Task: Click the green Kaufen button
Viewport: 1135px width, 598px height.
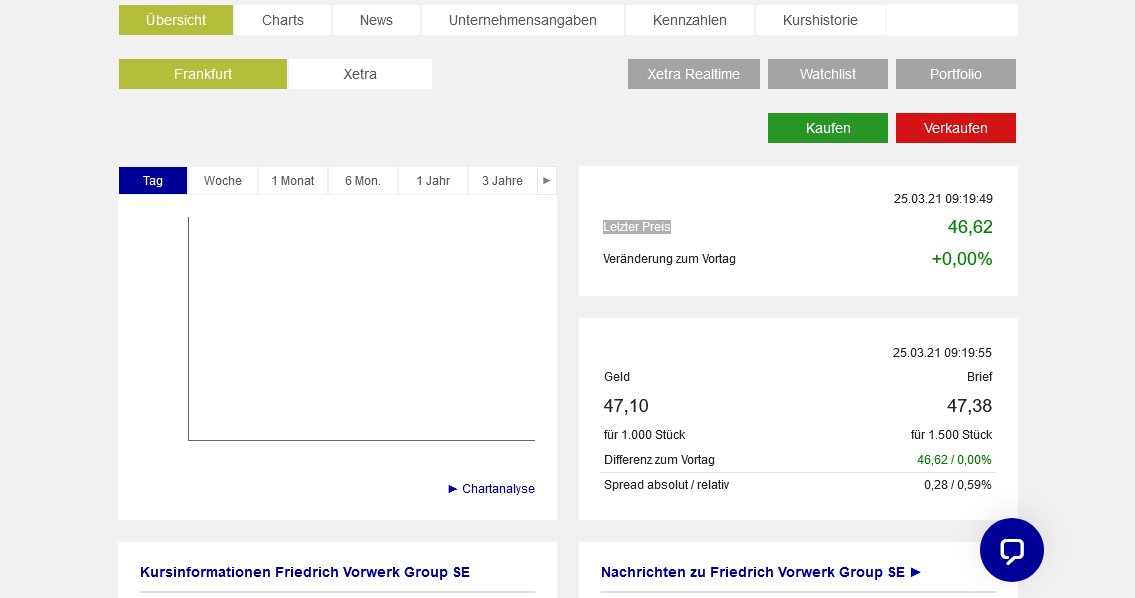Action: (827, 127)
